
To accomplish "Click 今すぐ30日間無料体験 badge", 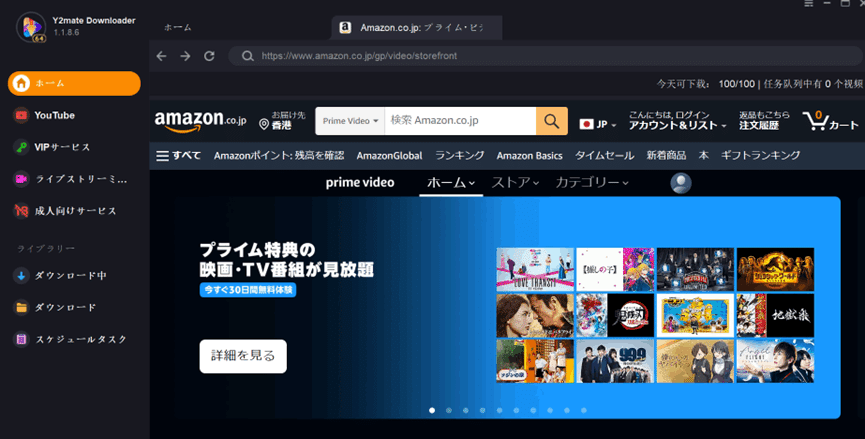I will click(248, 290).
